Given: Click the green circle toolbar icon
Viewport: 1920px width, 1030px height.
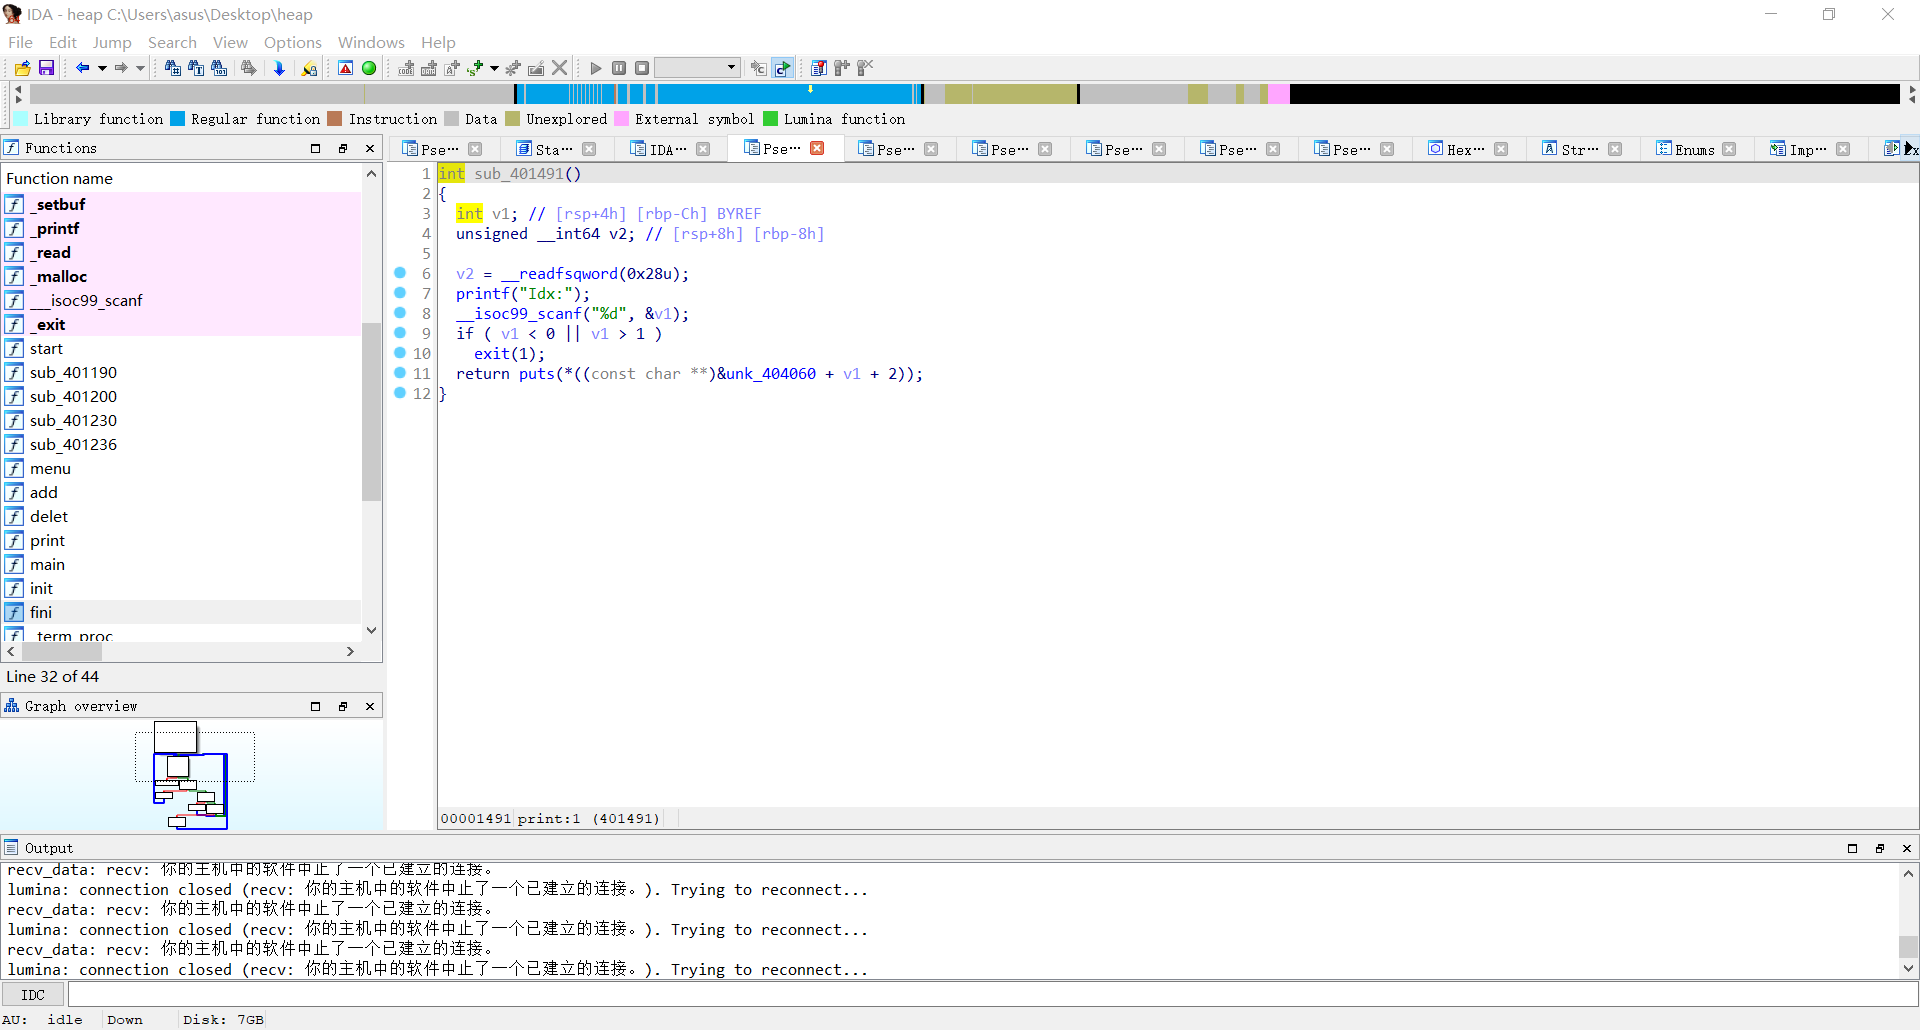Looking at the screenshot, I should click(369, 68).
